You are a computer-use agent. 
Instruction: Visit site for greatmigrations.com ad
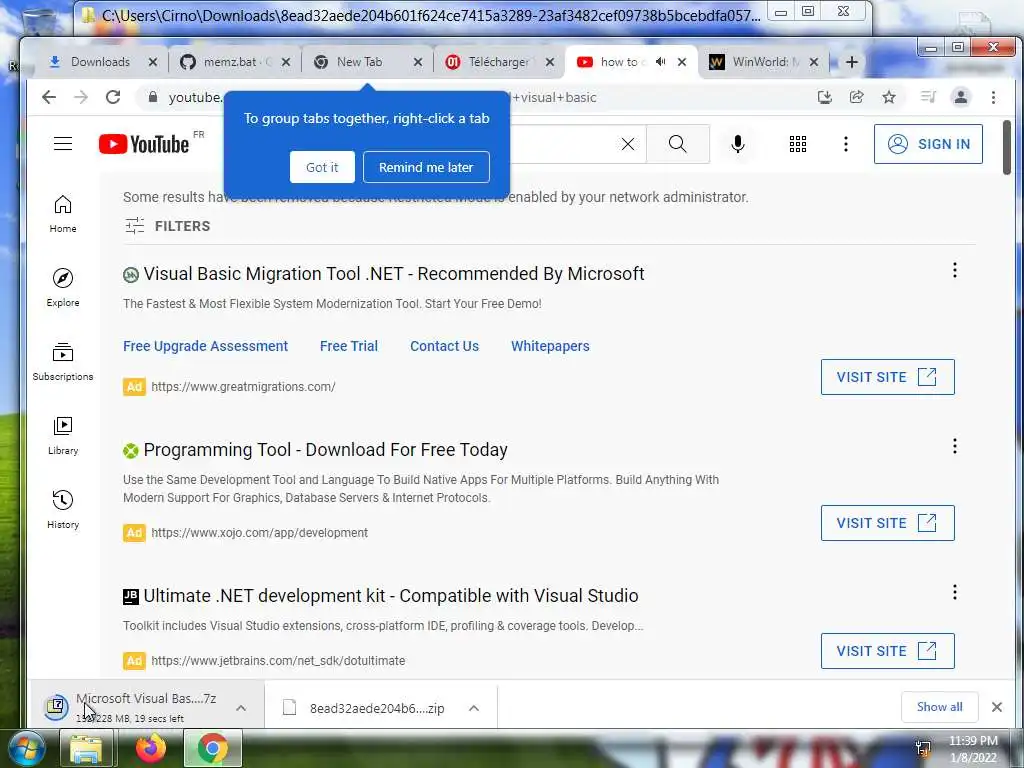click(x=888, y=377)
